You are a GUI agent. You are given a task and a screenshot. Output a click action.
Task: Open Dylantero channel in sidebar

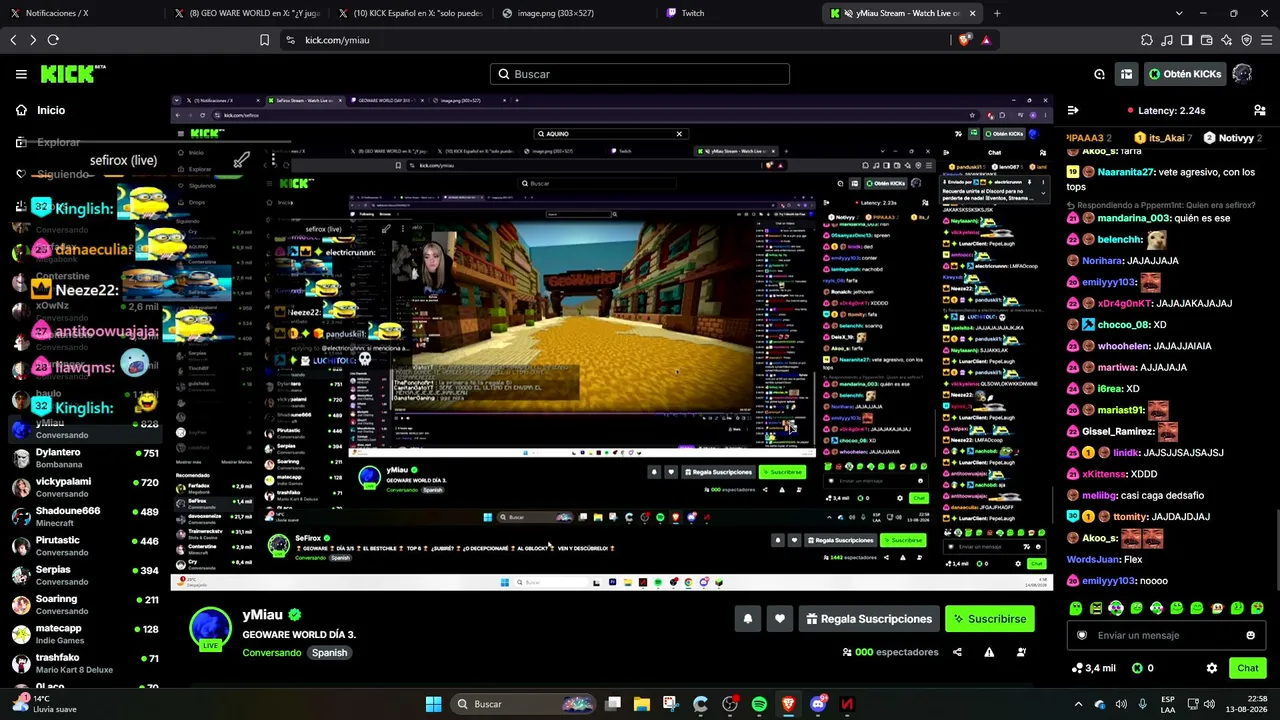[86, 458]
